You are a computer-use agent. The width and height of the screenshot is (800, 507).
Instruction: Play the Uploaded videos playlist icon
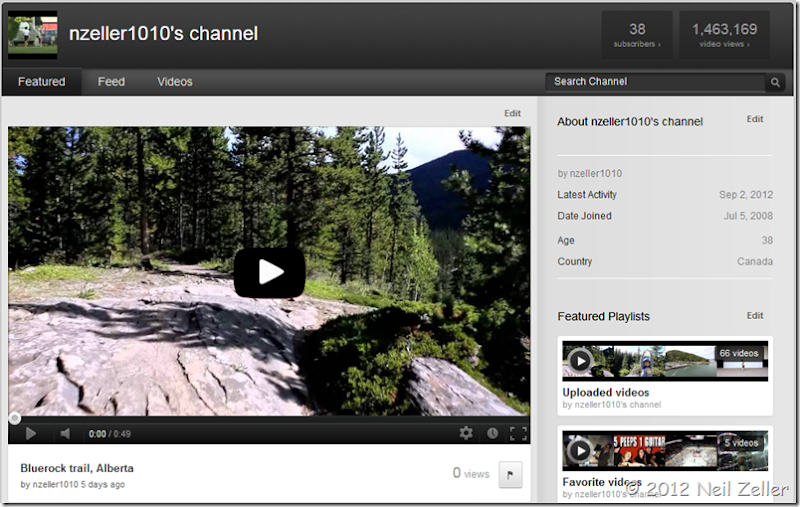click(580, 361)
